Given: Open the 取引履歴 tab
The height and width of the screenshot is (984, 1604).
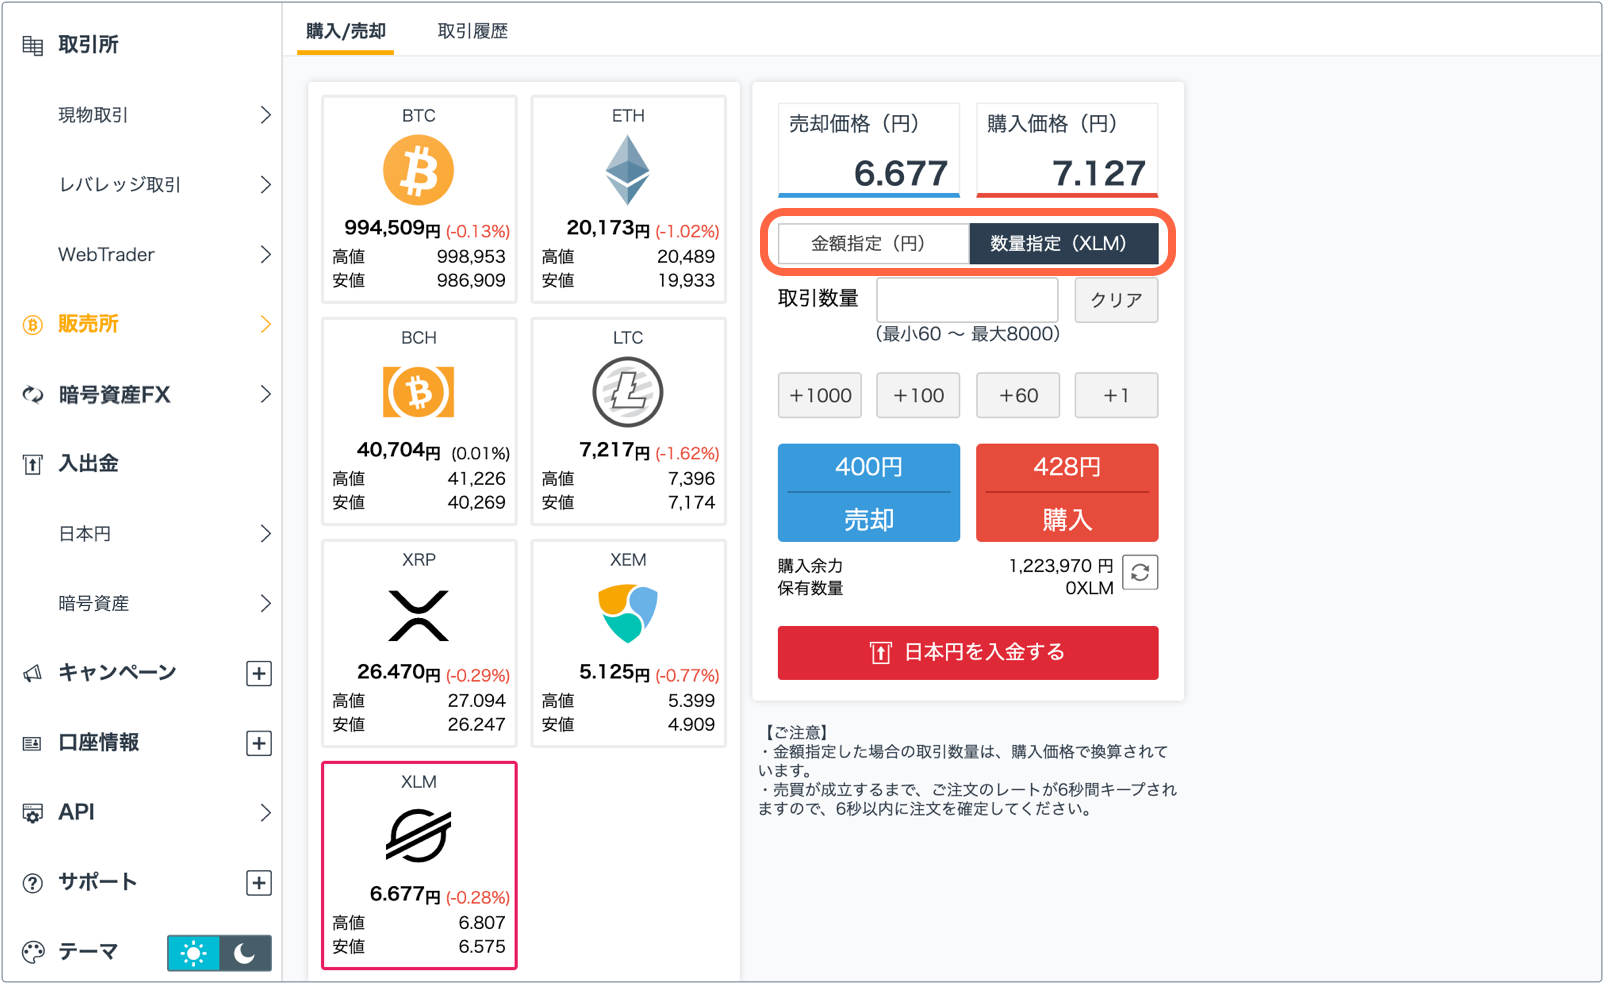Looking at the screenshot, I should (x=473, y=31).
